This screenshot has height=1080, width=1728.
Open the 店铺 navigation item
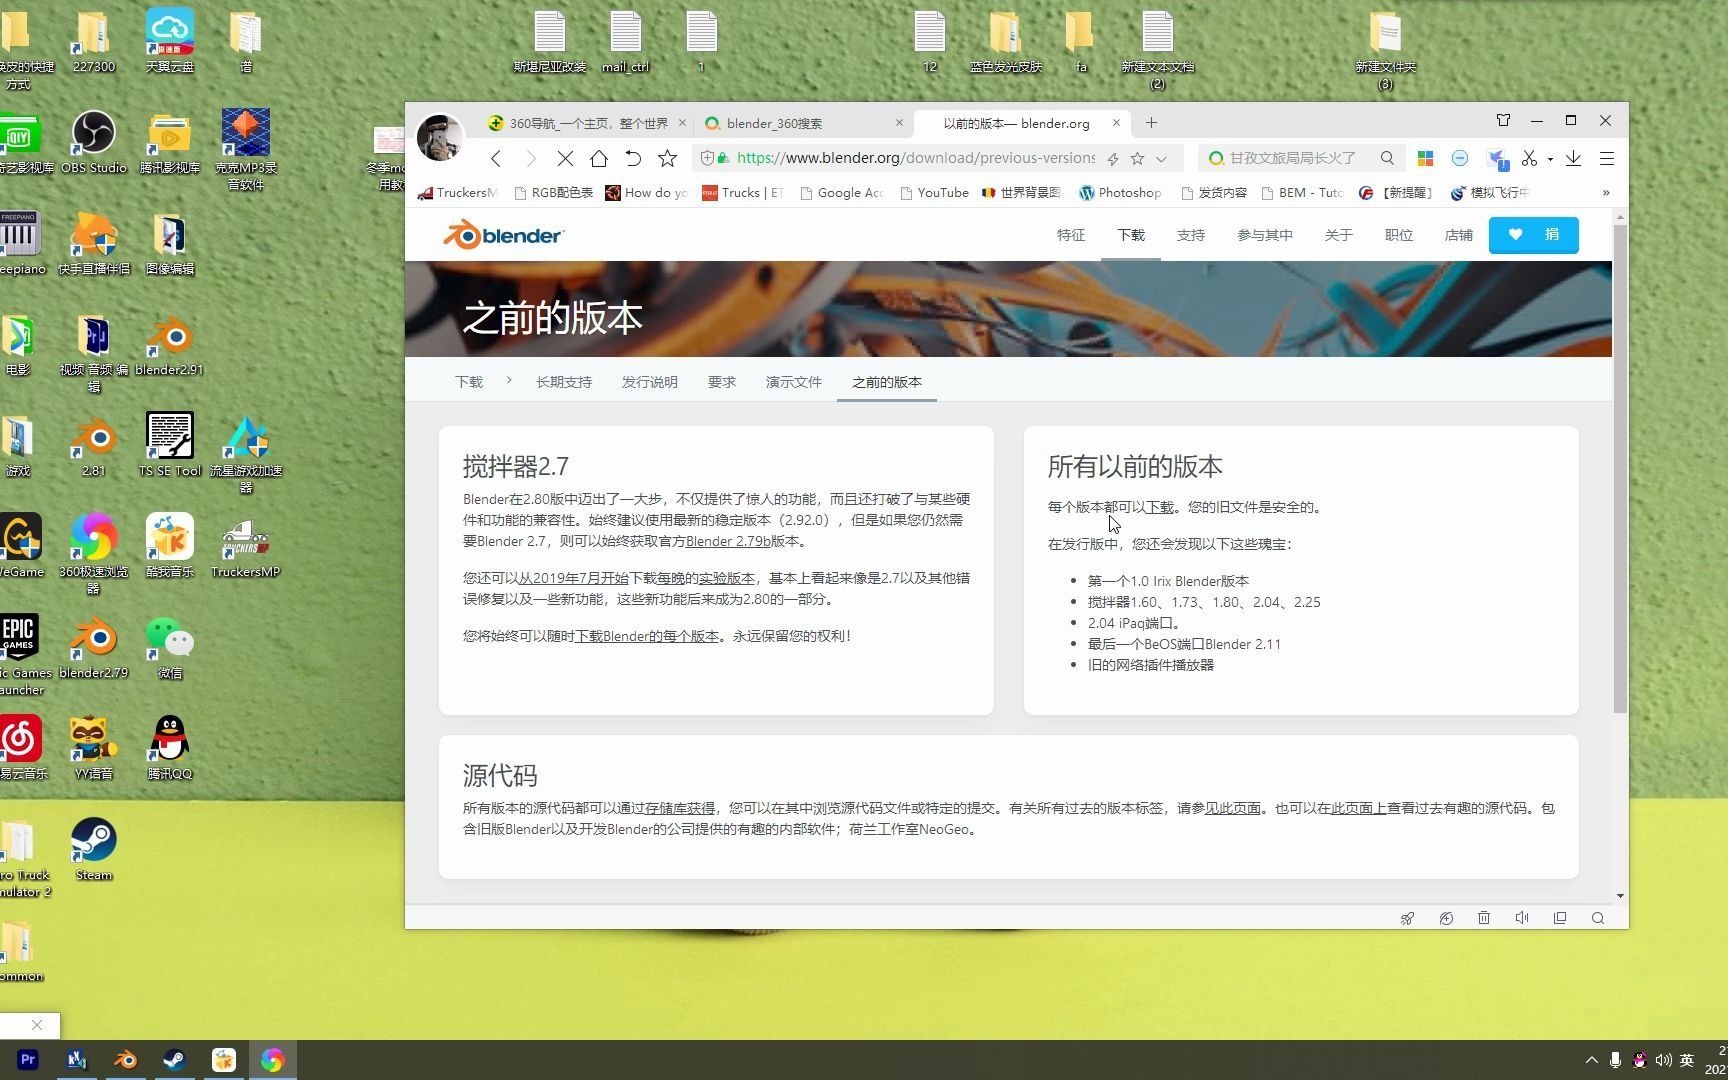1459,235
